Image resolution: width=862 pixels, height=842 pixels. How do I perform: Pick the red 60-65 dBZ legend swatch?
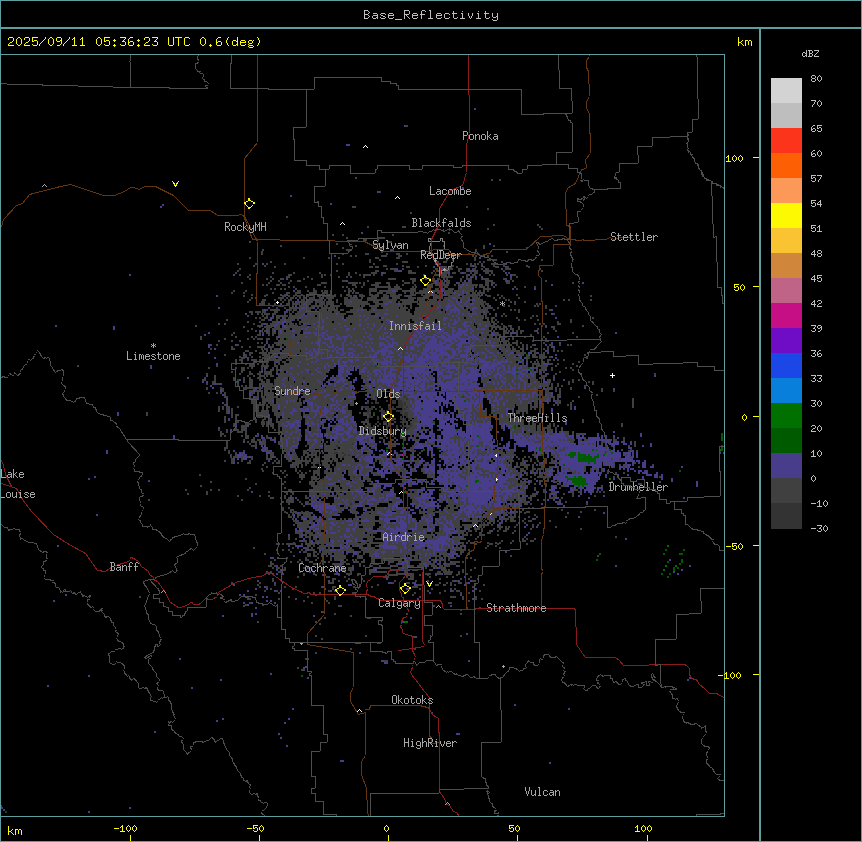point(786,141)
